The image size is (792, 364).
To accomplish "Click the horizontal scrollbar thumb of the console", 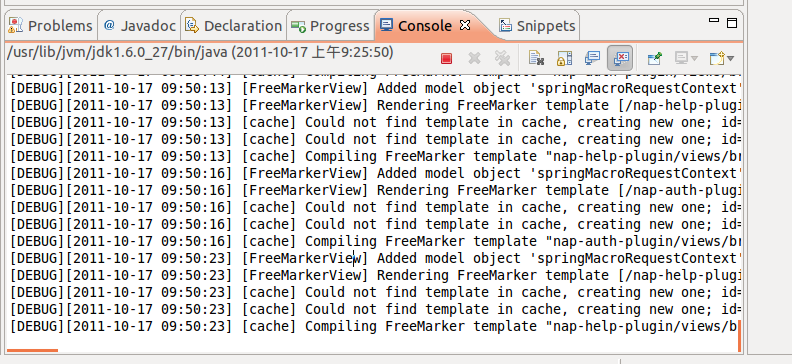I will 32,350.
